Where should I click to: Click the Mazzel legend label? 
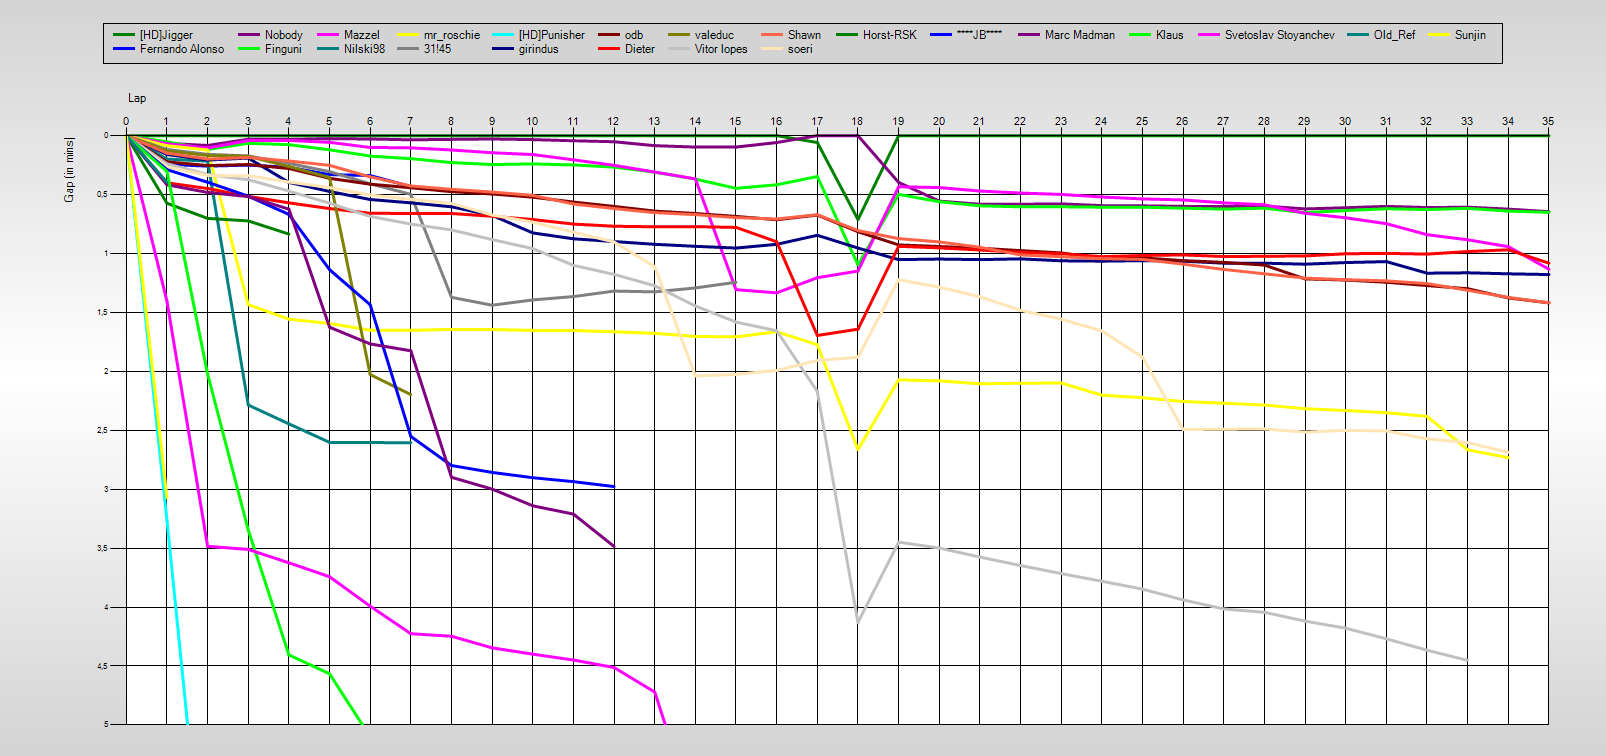pyautogui.click(x=361, y=35)
